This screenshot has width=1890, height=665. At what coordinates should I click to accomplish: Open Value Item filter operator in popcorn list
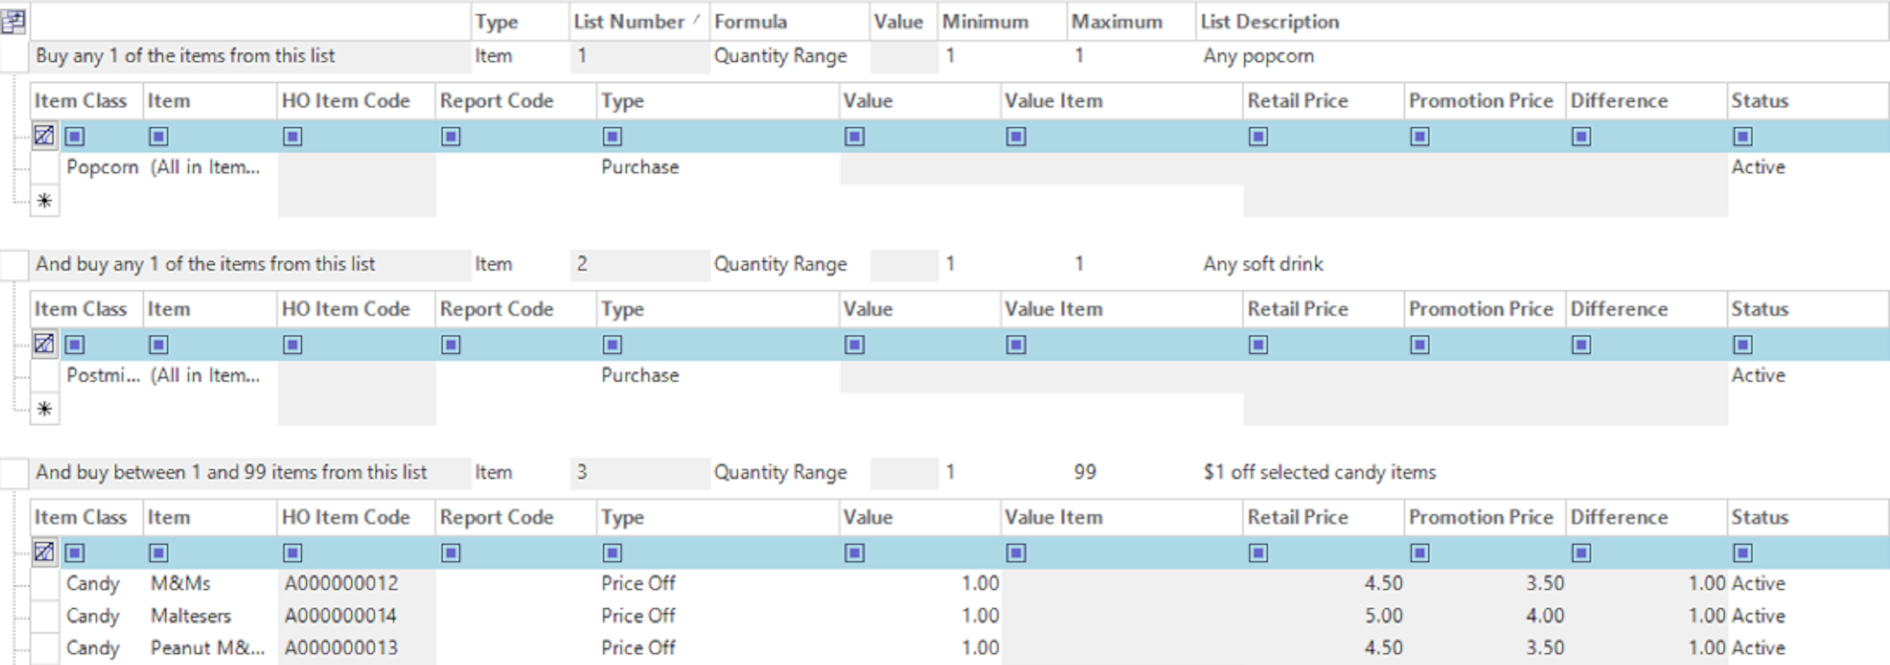tap(1016, 136)
